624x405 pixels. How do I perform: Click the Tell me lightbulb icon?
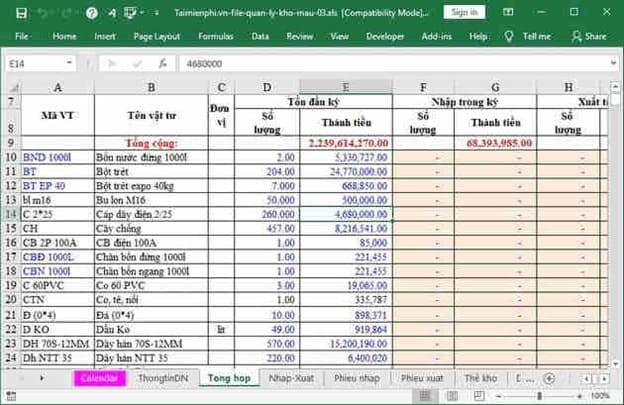click(509, 36)
